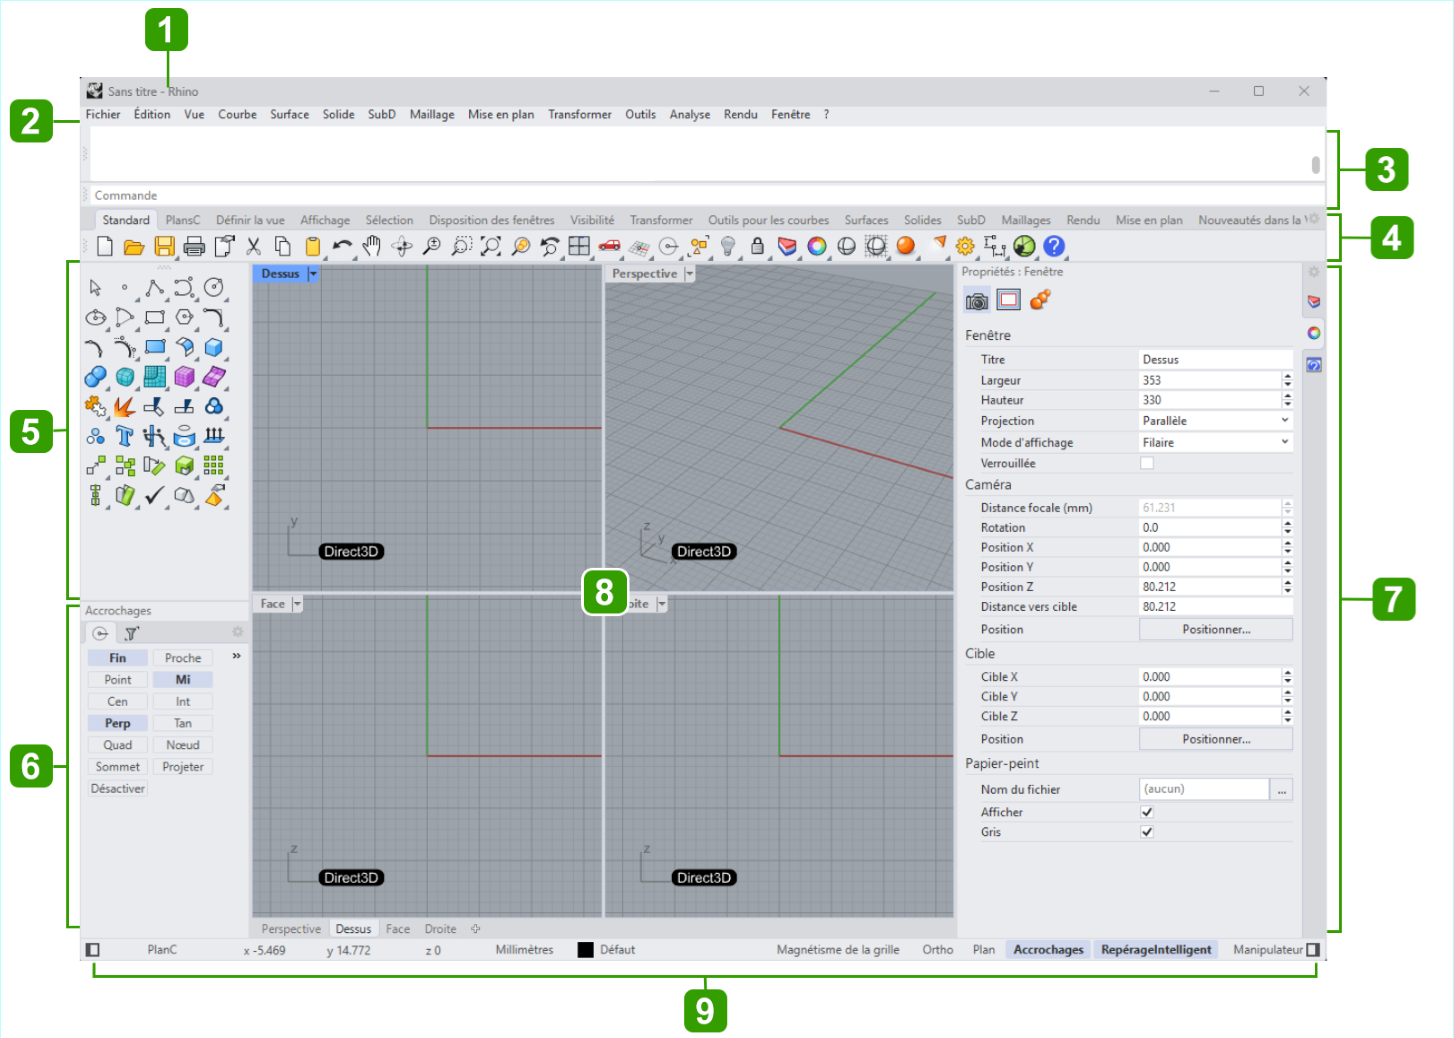Viewport: 1454px width, 1038px height.
Task: Click the red car named views icon
Action: [x=609, y=246]
